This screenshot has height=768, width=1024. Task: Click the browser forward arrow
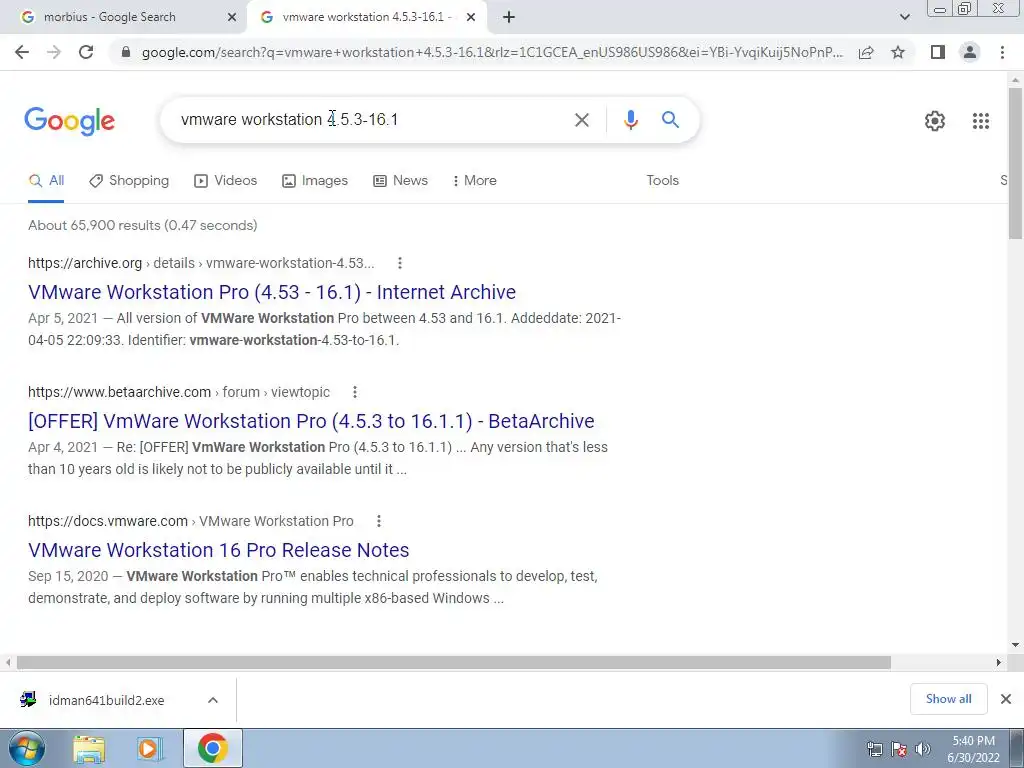tap(54, 52)
